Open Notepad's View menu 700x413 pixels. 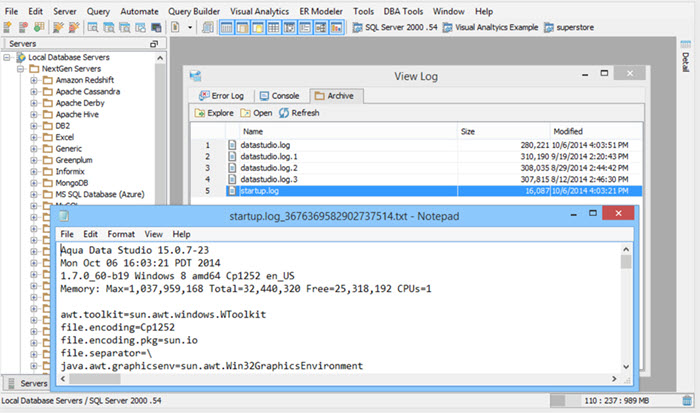coord(154,234)
